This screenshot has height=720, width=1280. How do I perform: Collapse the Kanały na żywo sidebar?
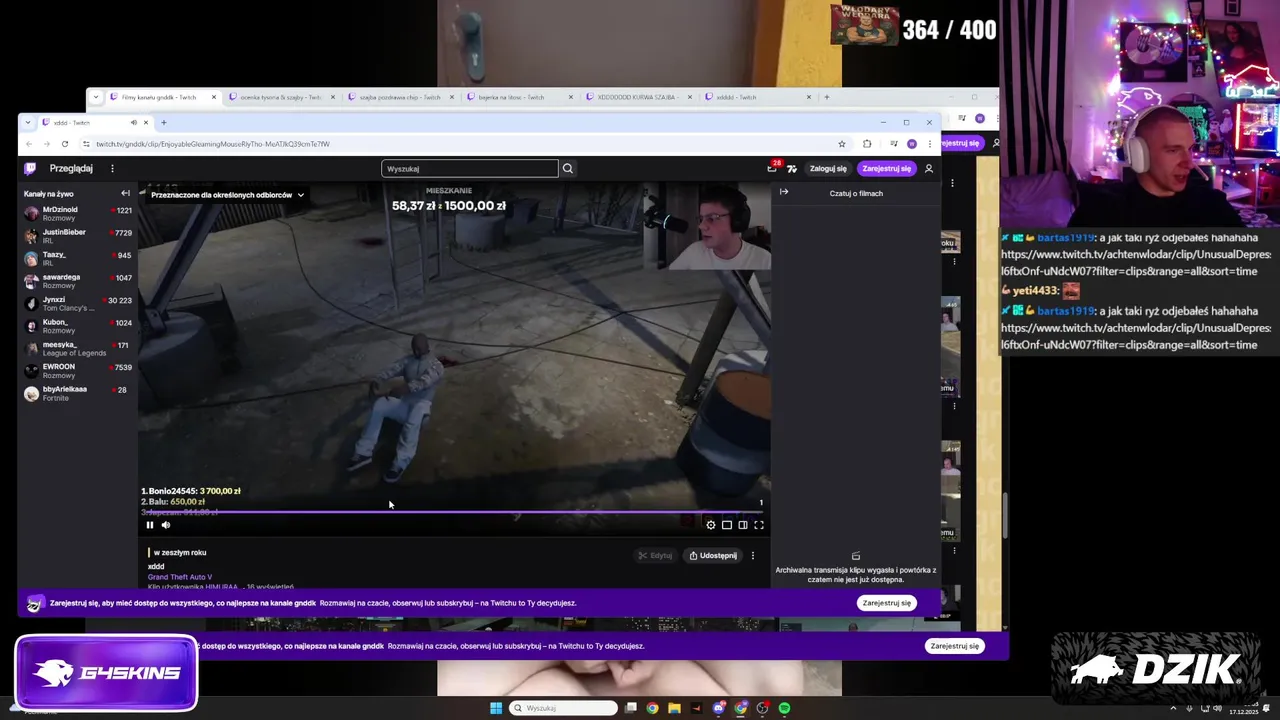pos(125,193)
